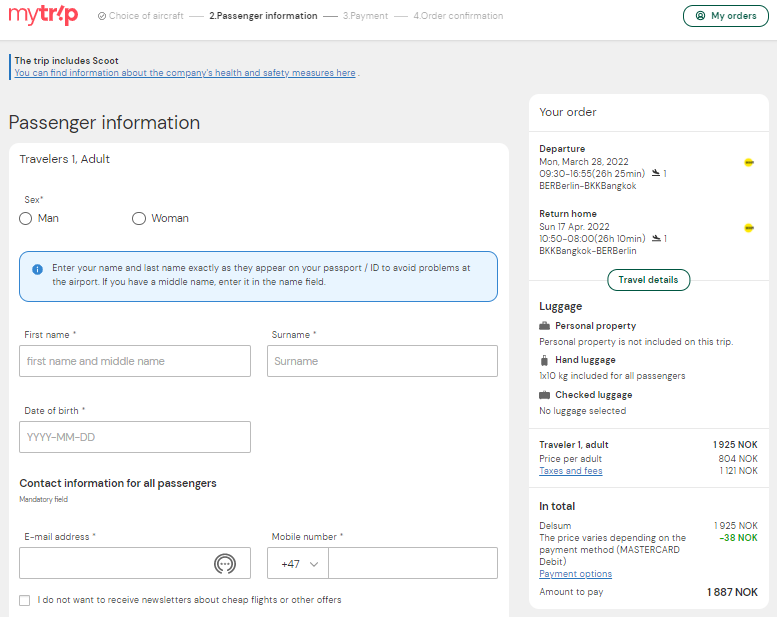The height and width of the screenshot is (617, 777).
Task: Click 'Mon, March 28, 2022' departure date
Action: 584,162
